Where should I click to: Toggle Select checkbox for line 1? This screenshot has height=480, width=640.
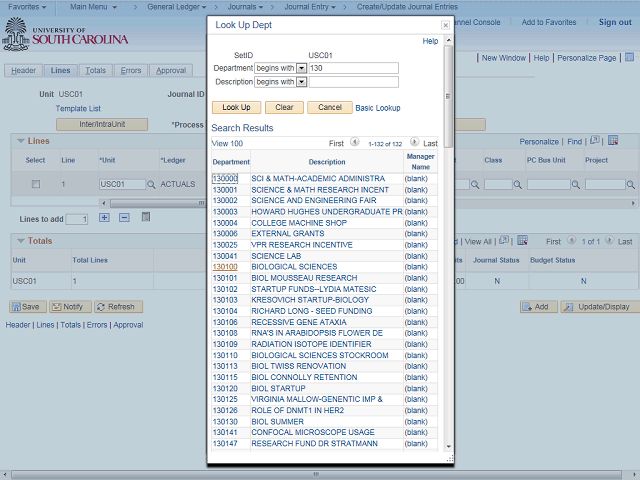pos(36,184)
